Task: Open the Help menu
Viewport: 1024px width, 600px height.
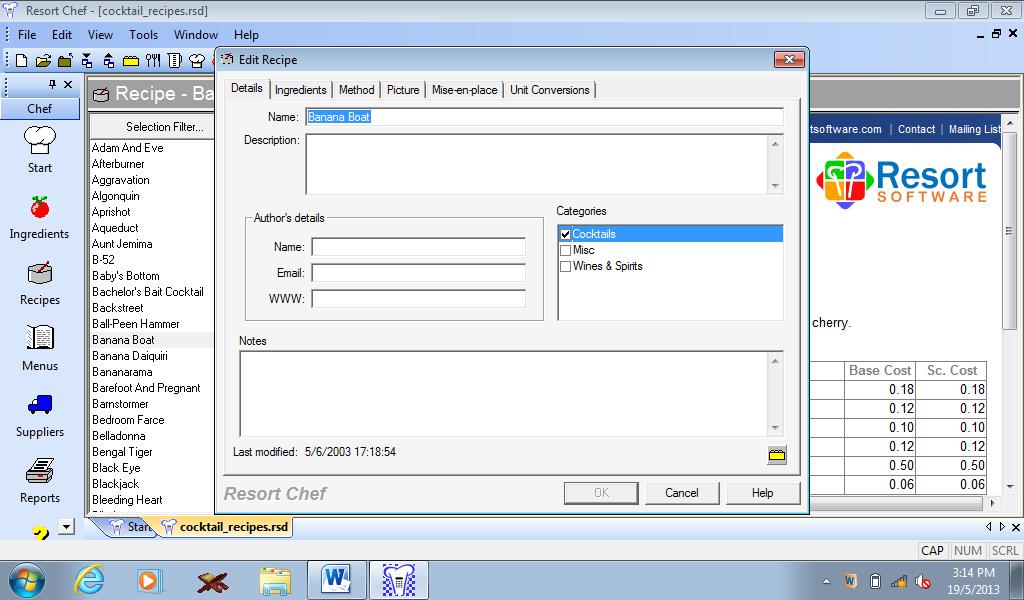Action: coord(246,35)
